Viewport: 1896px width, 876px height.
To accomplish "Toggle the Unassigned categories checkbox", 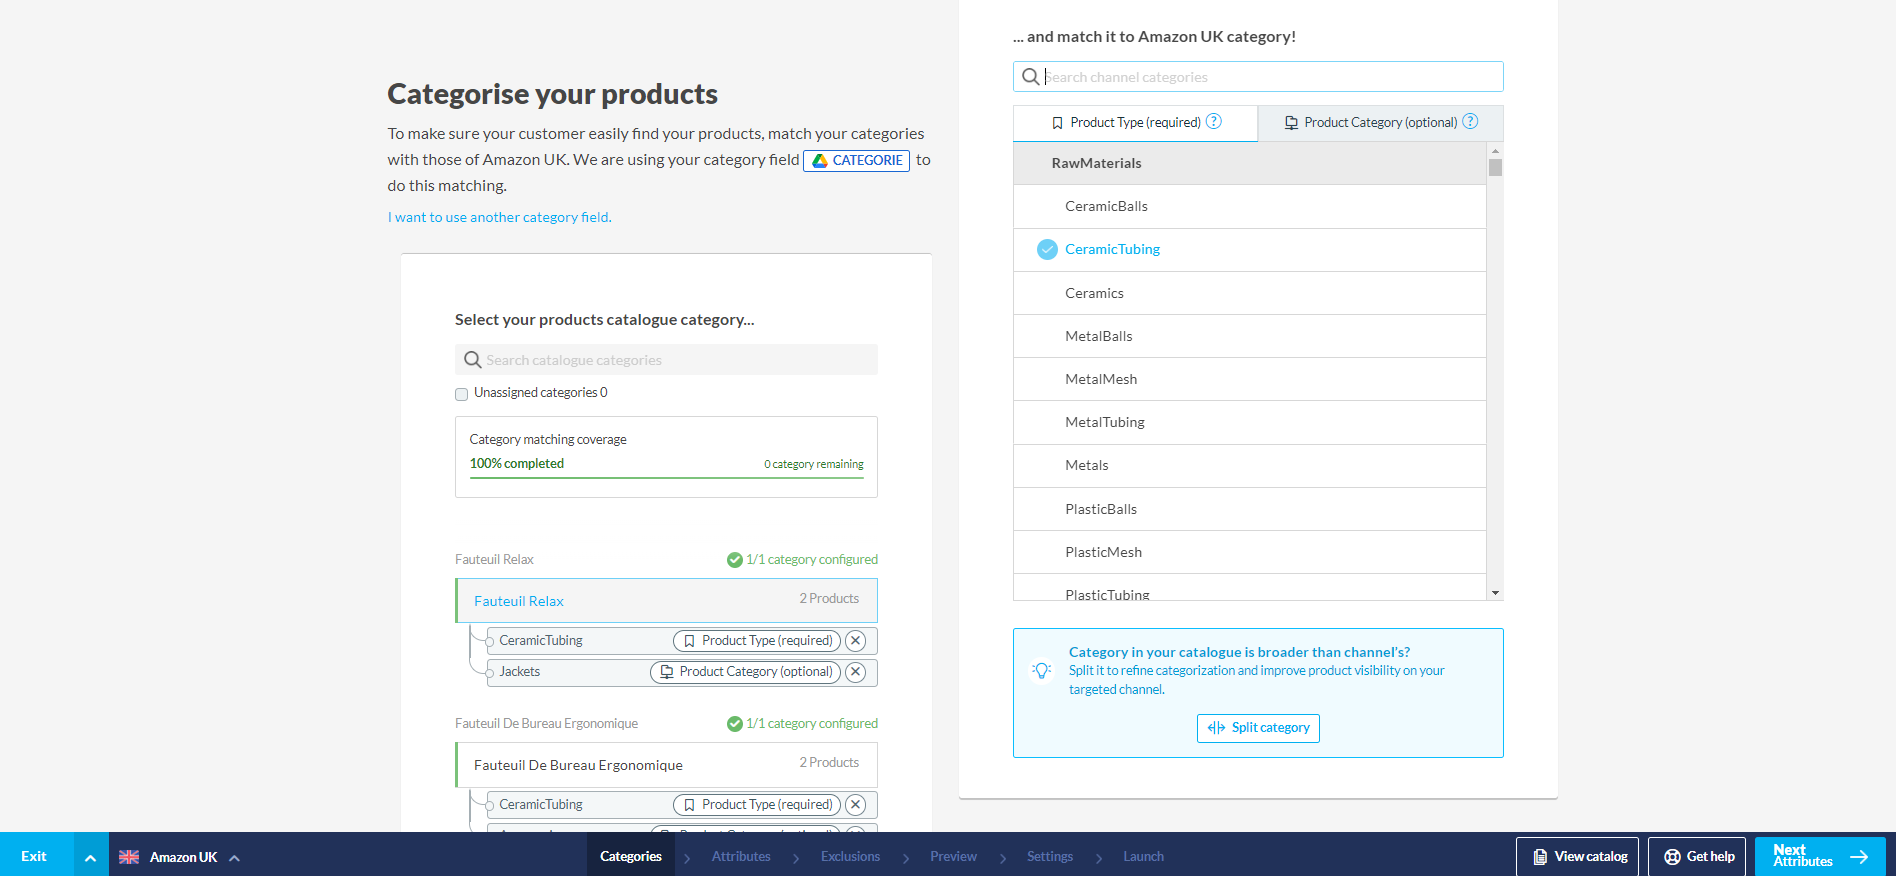I will coord(462,394).
